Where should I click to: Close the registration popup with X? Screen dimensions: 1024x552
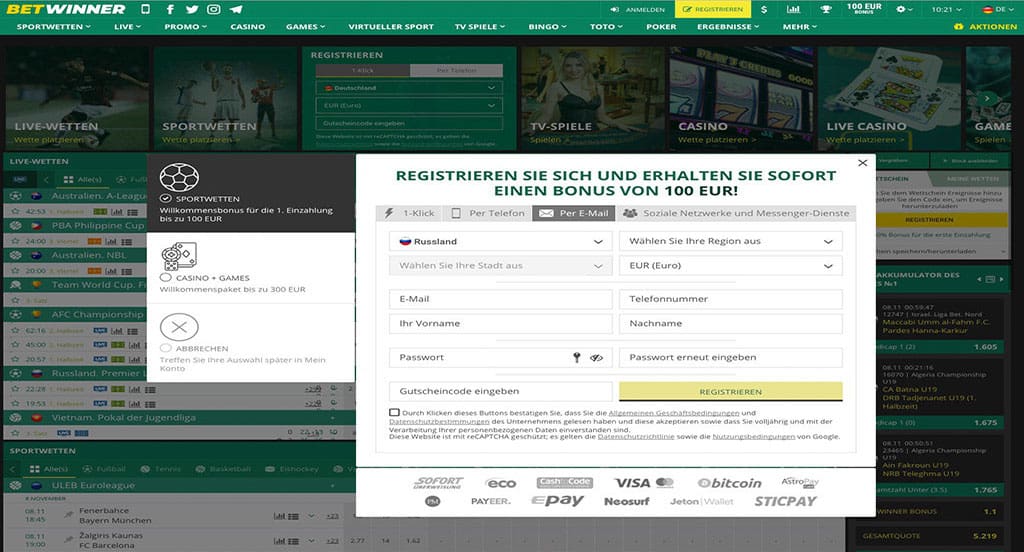point(863,163)
